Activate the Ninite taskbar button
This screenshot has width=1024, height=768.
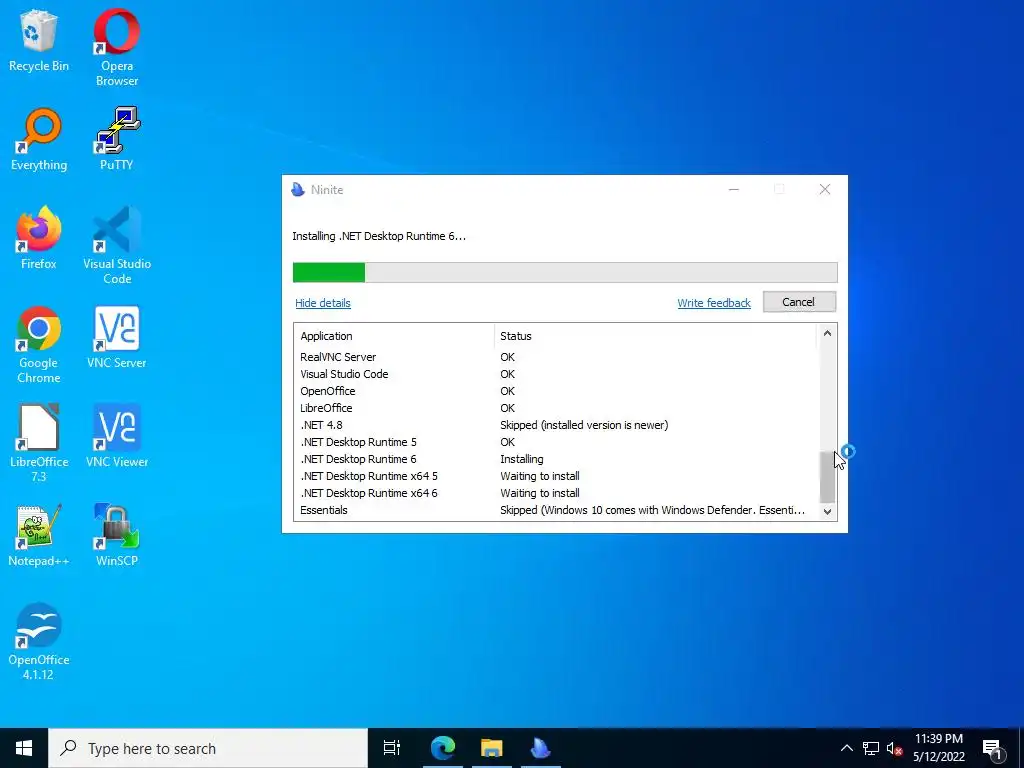[x=541, y=748]
